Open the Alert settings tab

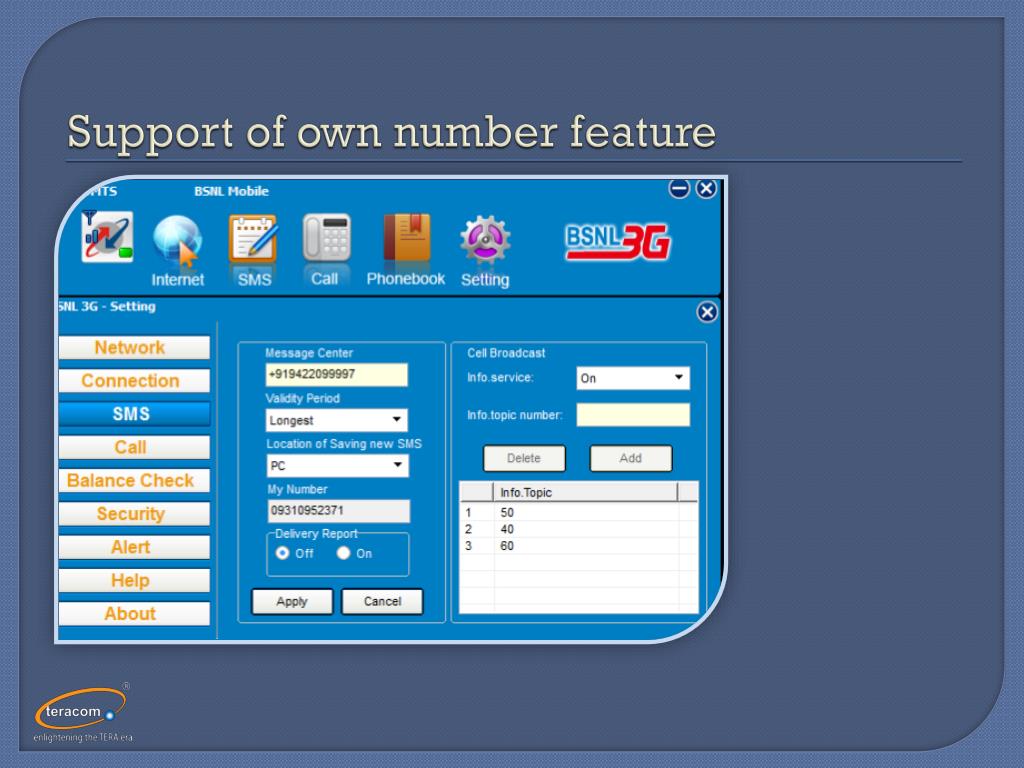click(x=134, y=547)
